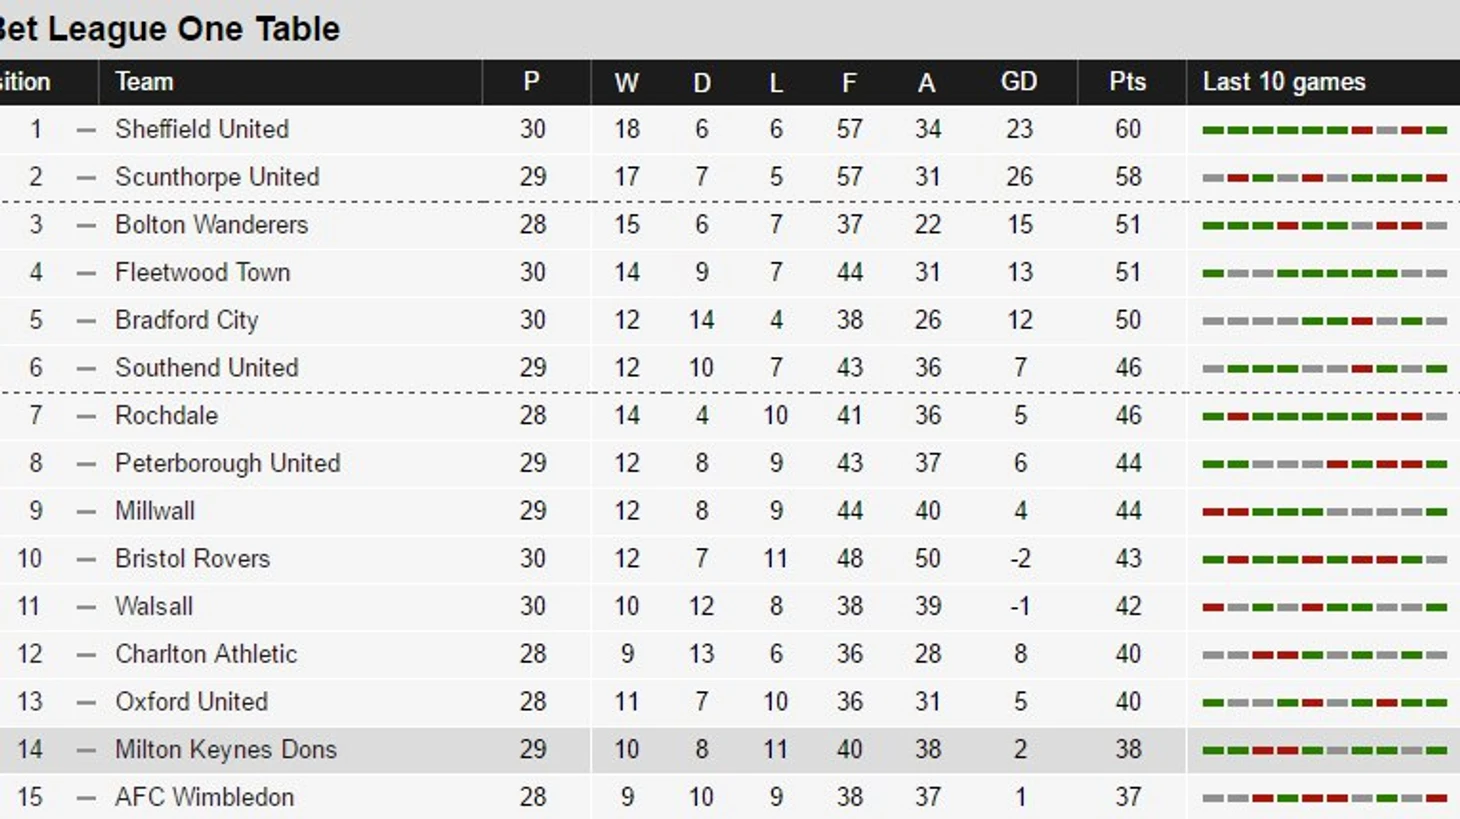This screenshot has width=1460, height=819.
Task: Click the Sheffield United team link
Action: [x=201, y=129]
